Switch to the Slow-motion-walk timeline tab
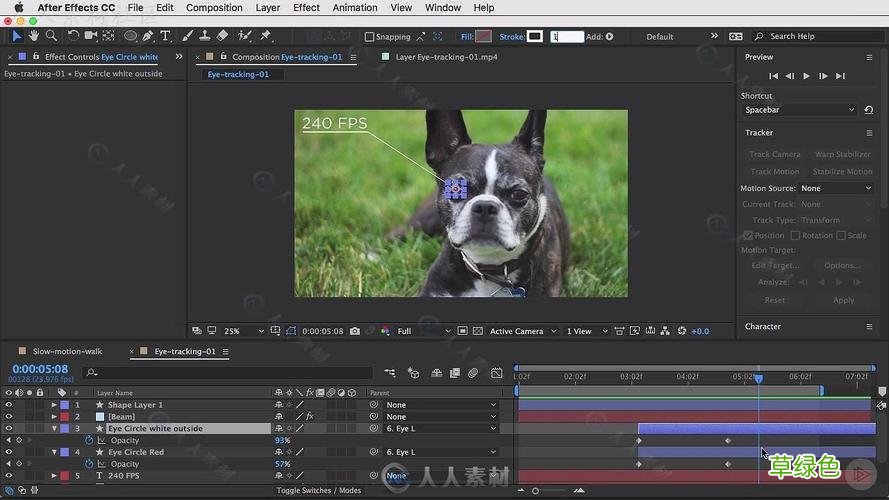889x500 pixels. pos(68,352)
